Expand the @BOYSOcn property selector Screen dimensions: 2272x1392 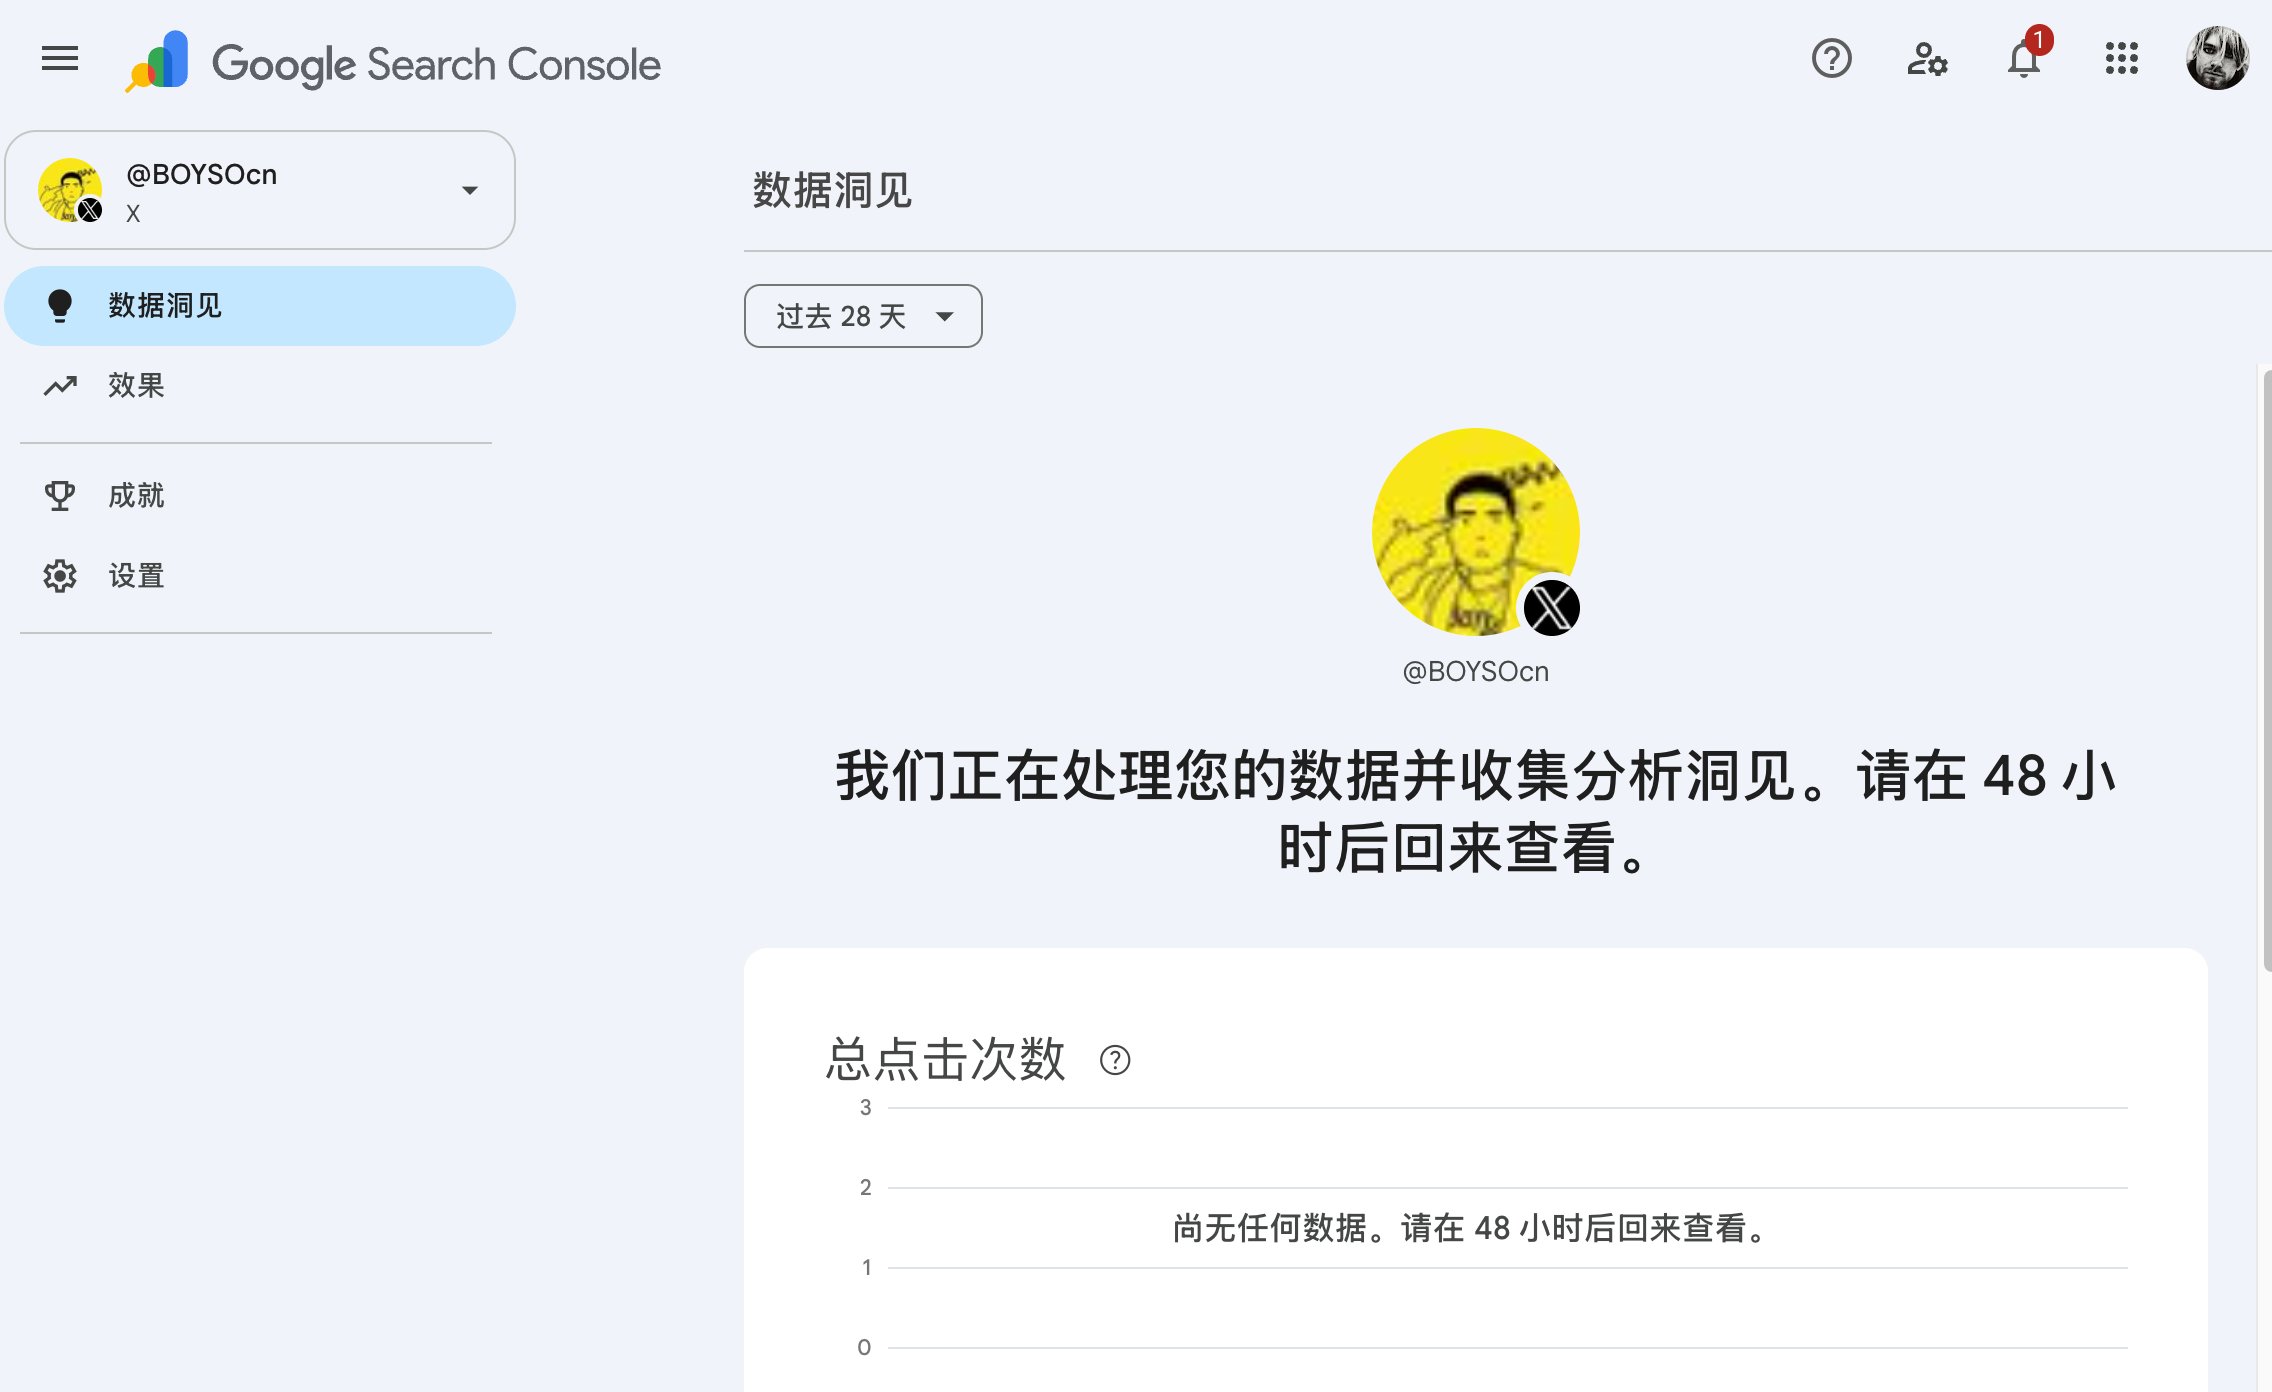coord(260,190)
